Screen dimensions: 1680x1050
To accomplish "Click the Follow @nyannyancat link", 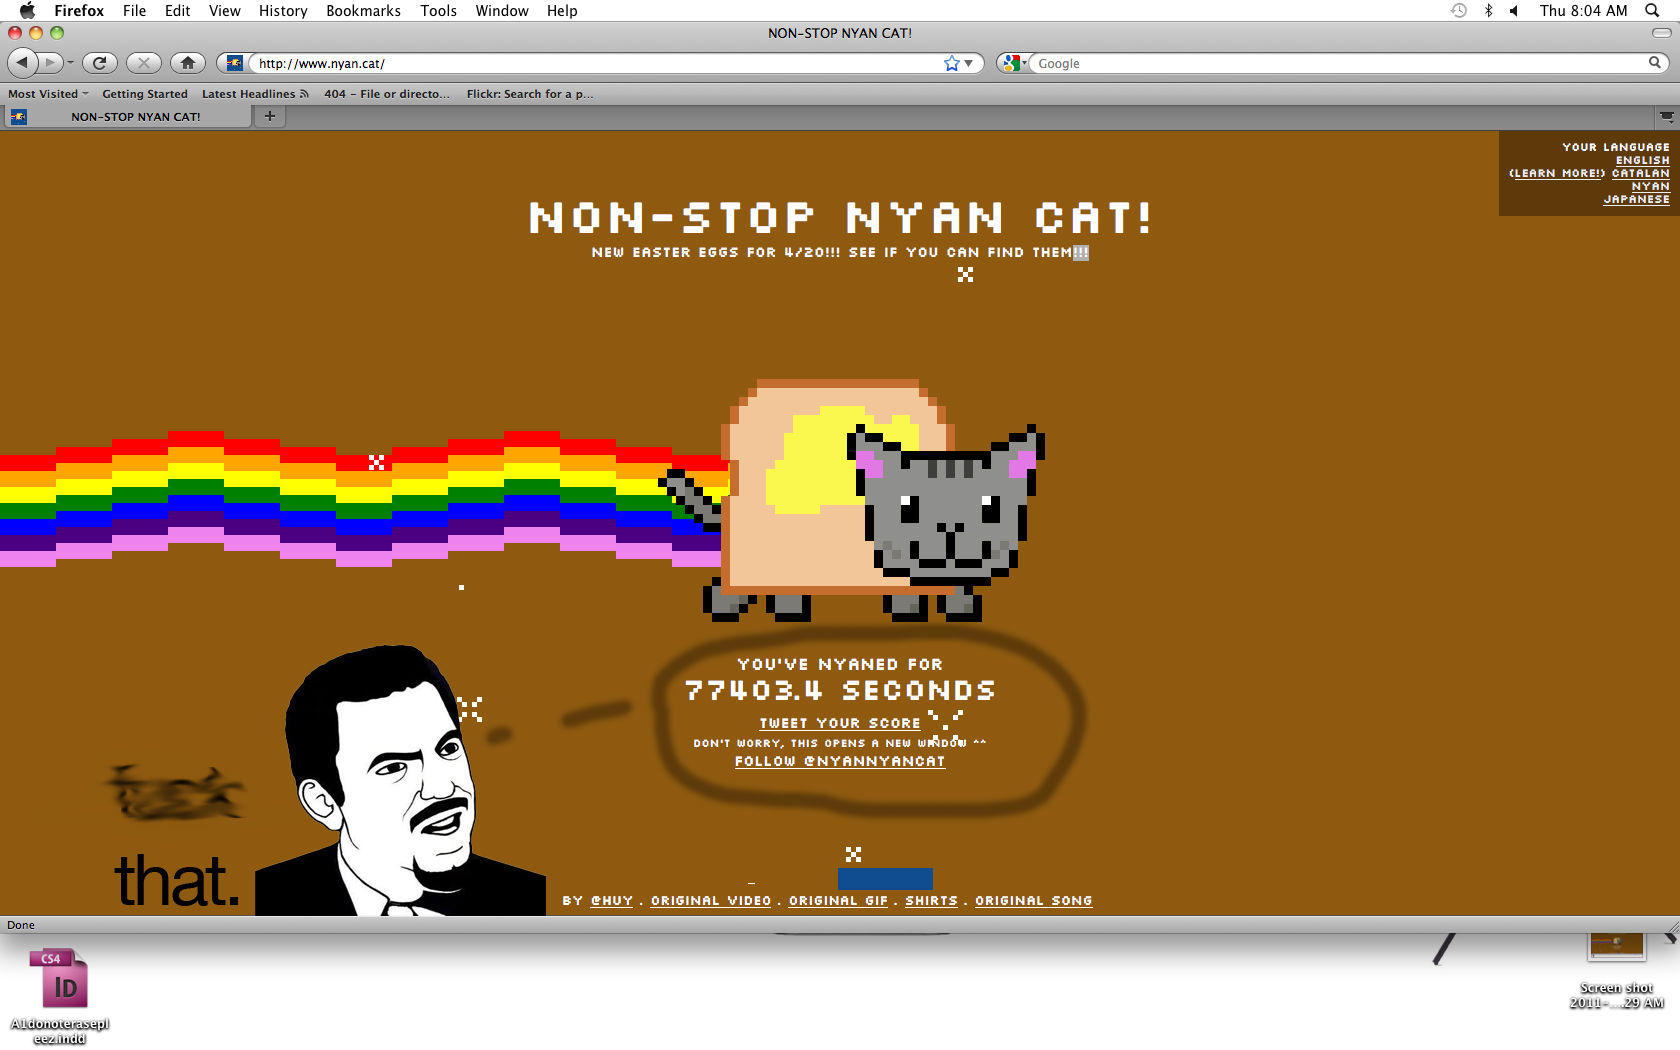I will [840, 761].
